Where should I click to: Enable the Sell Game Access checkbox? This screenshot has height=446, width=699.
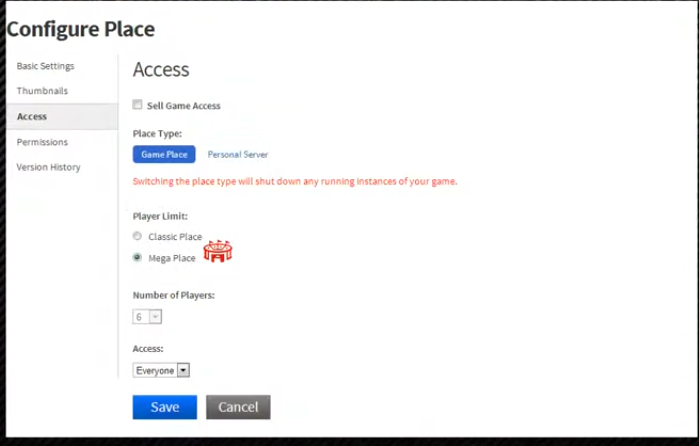click(x=138, y=105)
